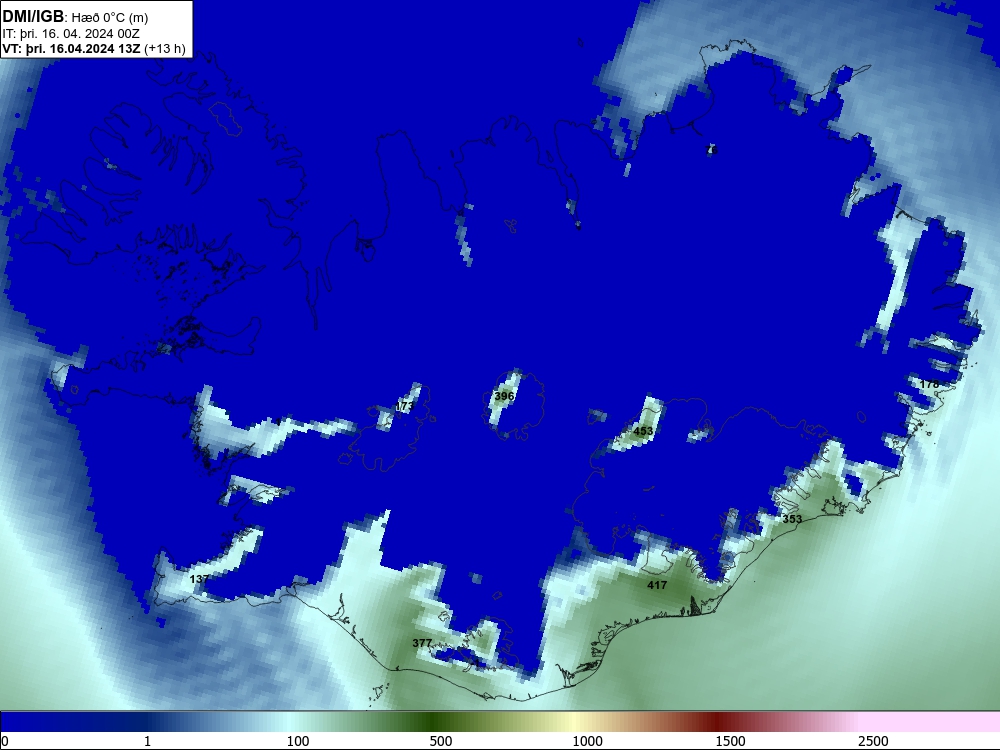Viewport: 1000px width, 750px height.
Task: Click the map value label 353
Action: [792, 519]
